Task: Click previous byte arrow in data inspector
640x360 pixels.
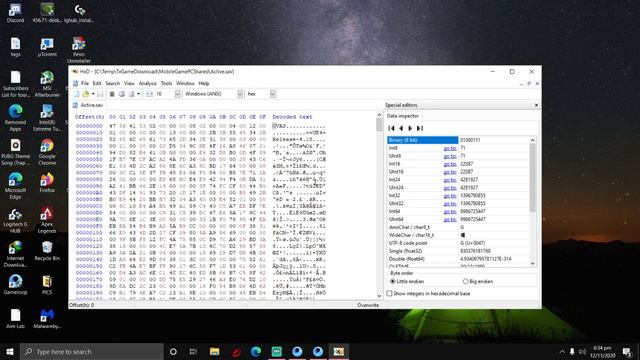Action: click(401, 128)
